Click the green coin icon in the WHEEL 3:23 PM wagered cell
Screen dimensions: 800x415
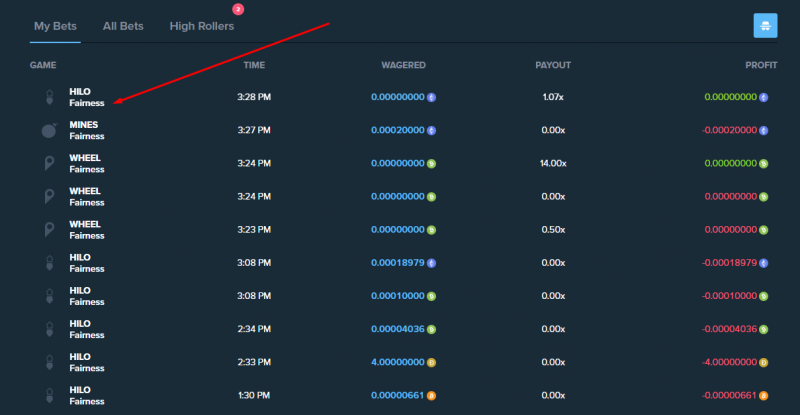point(431,230)
